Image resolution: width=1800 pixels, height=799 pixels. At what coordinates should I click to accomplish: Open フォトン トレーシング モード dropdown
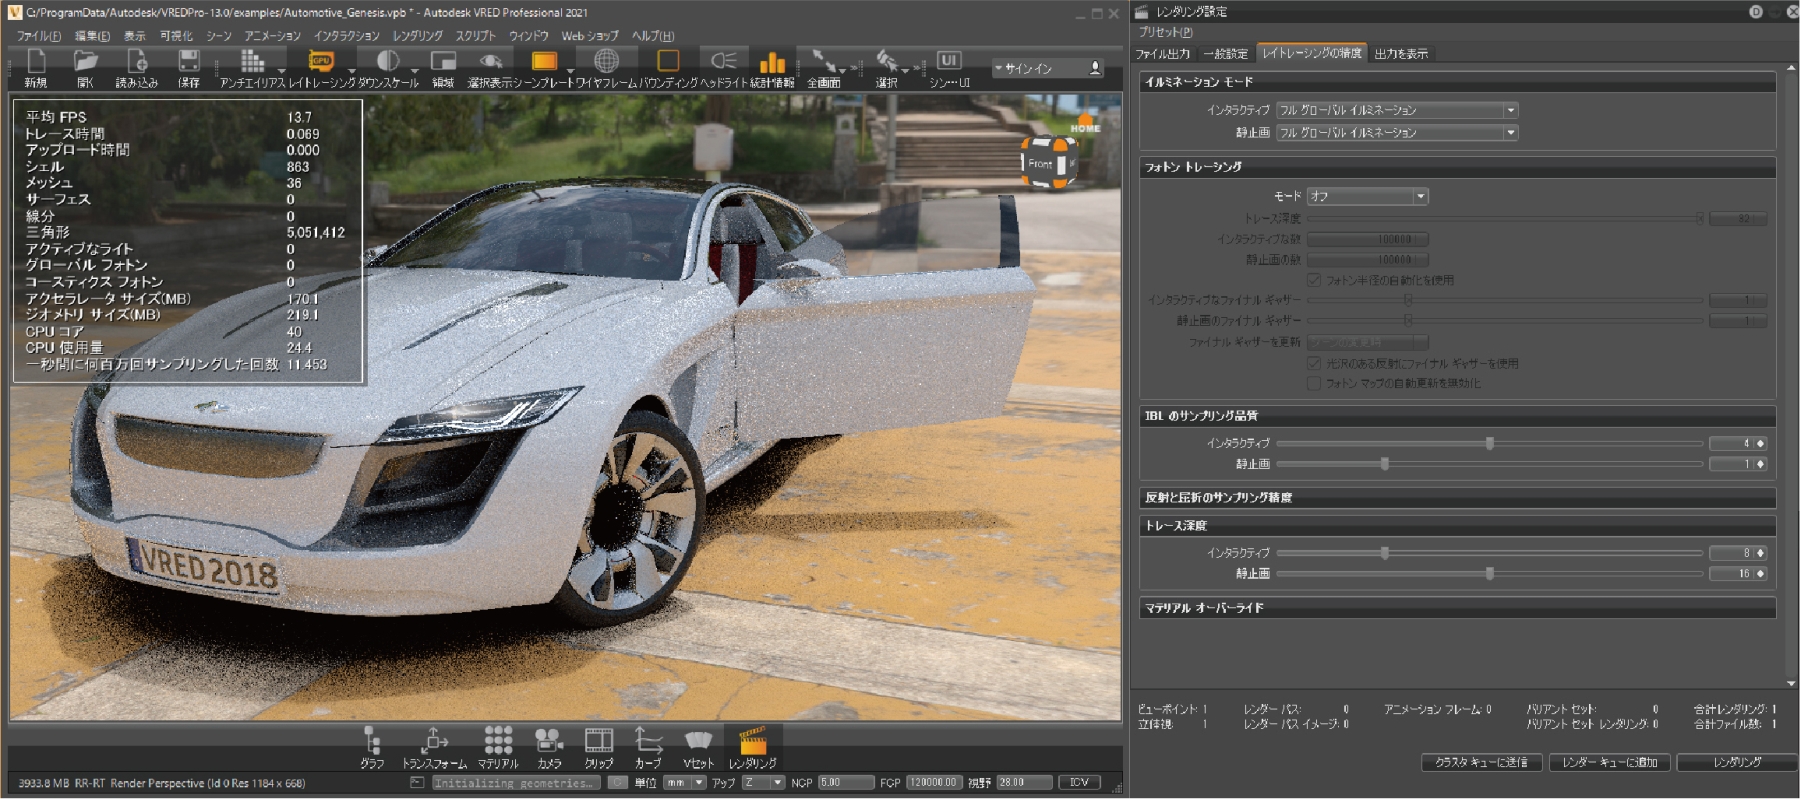[1367, 196]
